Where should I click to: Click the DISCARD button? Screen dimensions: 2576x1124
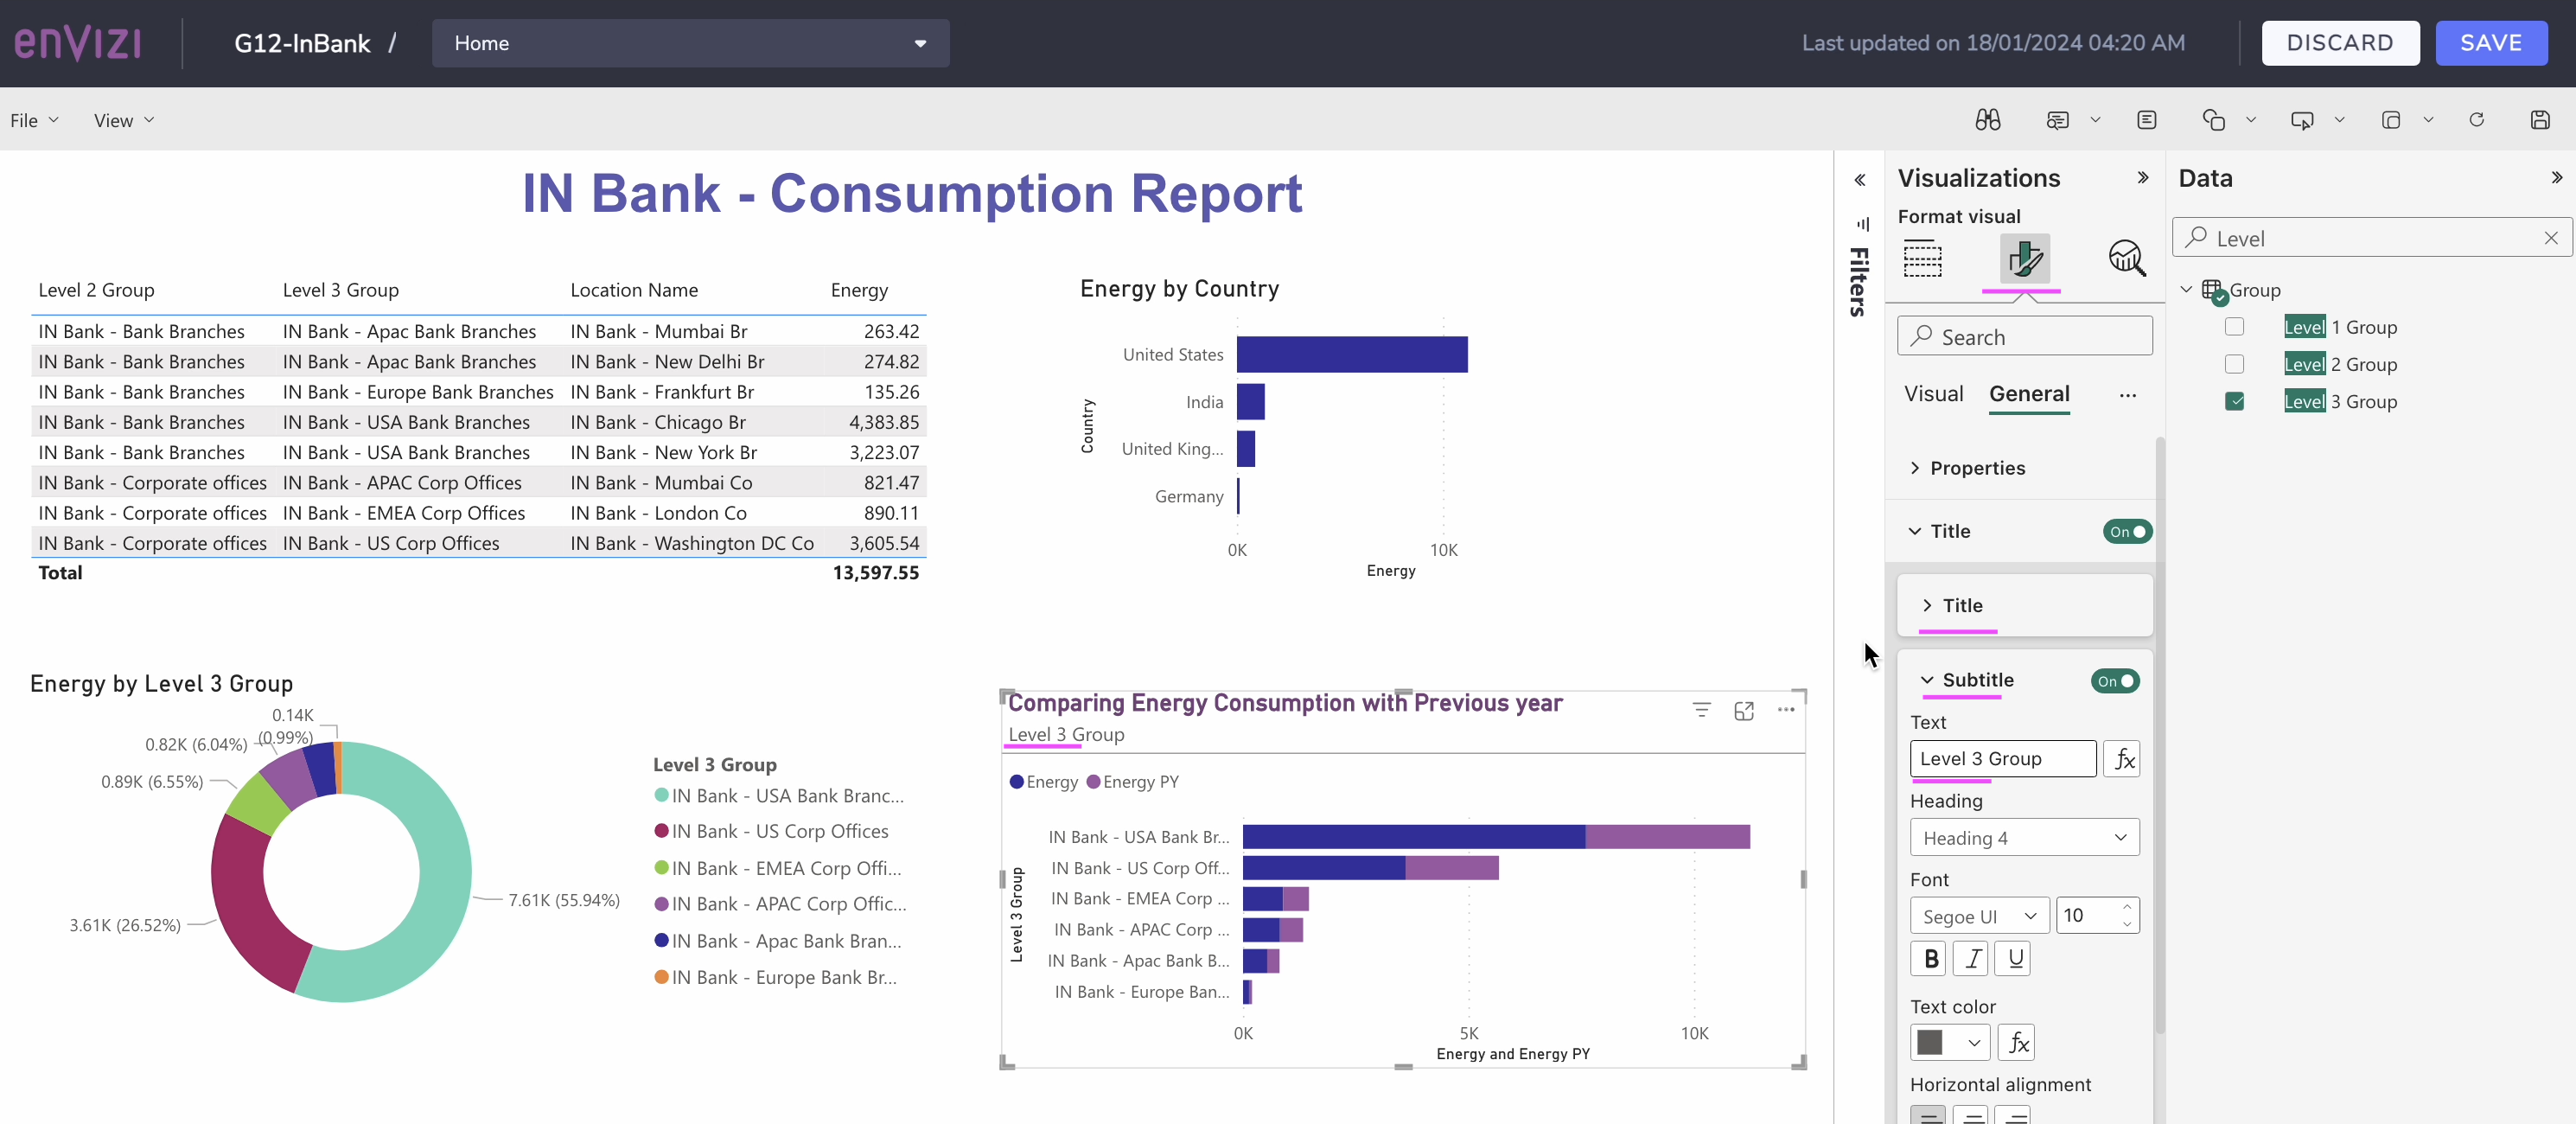2340,43
